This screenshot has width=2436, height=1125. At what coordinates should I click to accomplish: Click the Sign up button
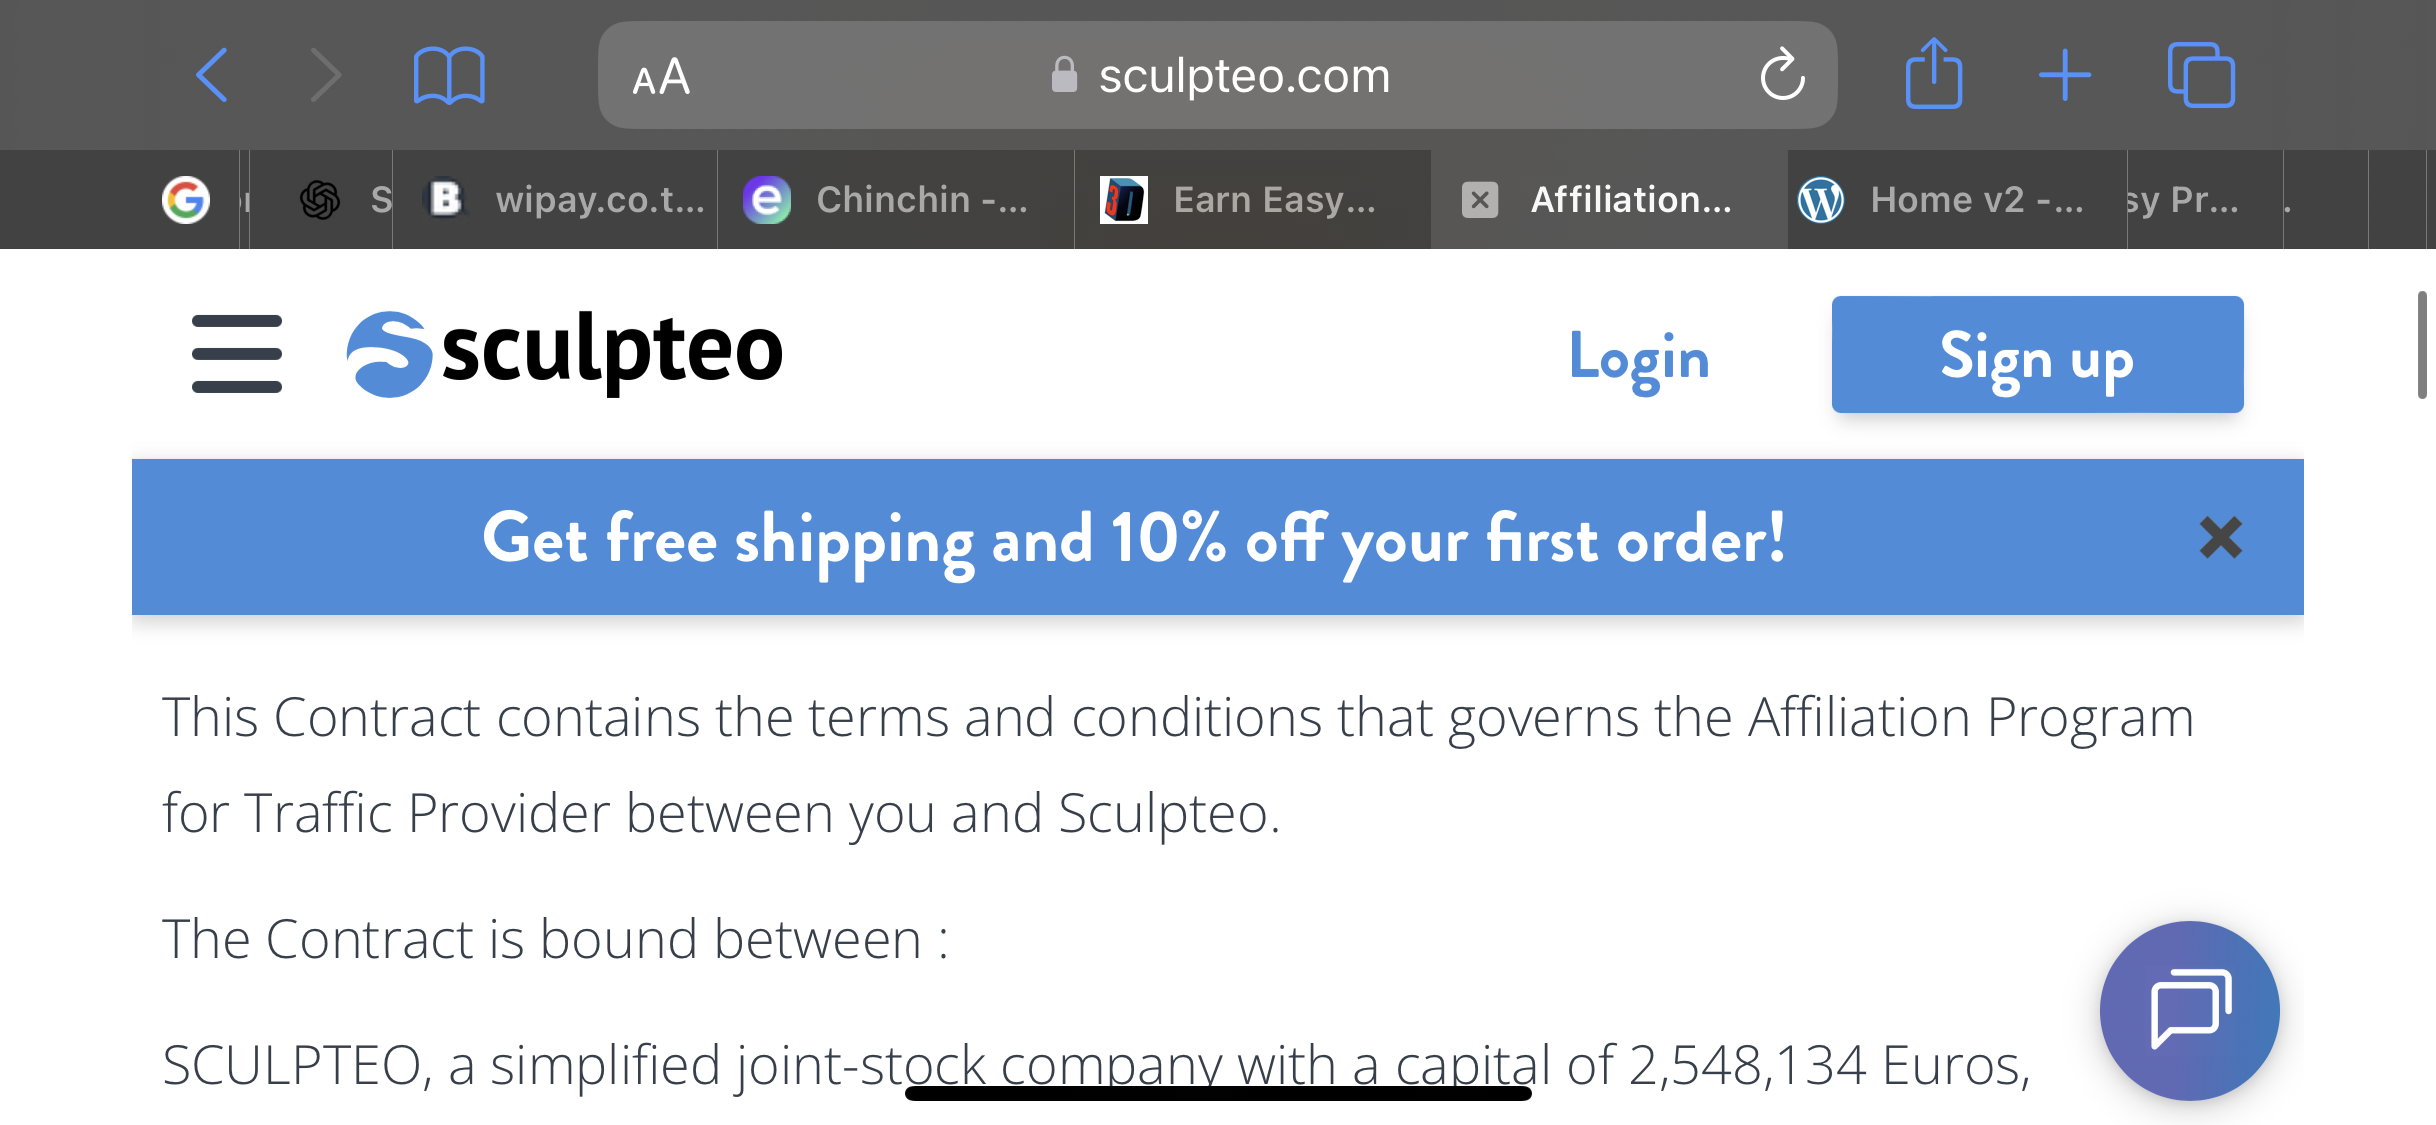click(2037, 354)
